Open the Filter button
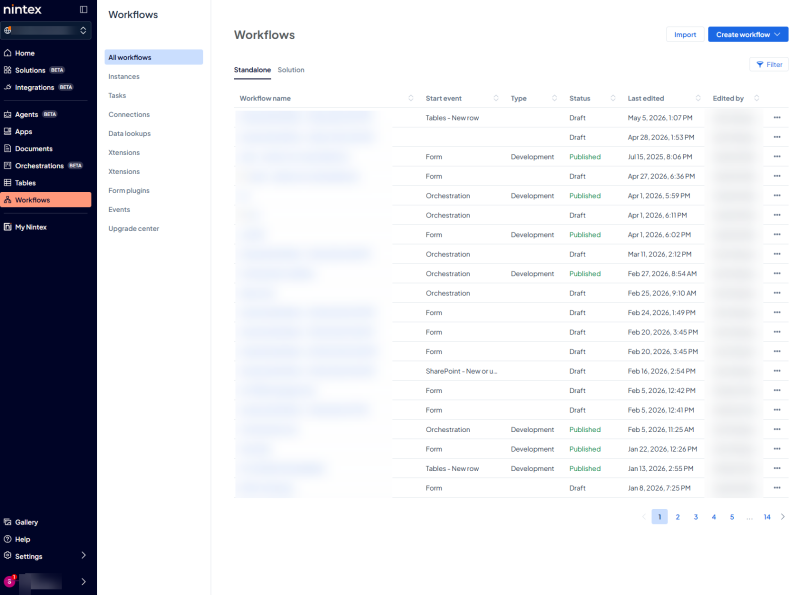The image size is (800, 595). (x=769, y=64)
